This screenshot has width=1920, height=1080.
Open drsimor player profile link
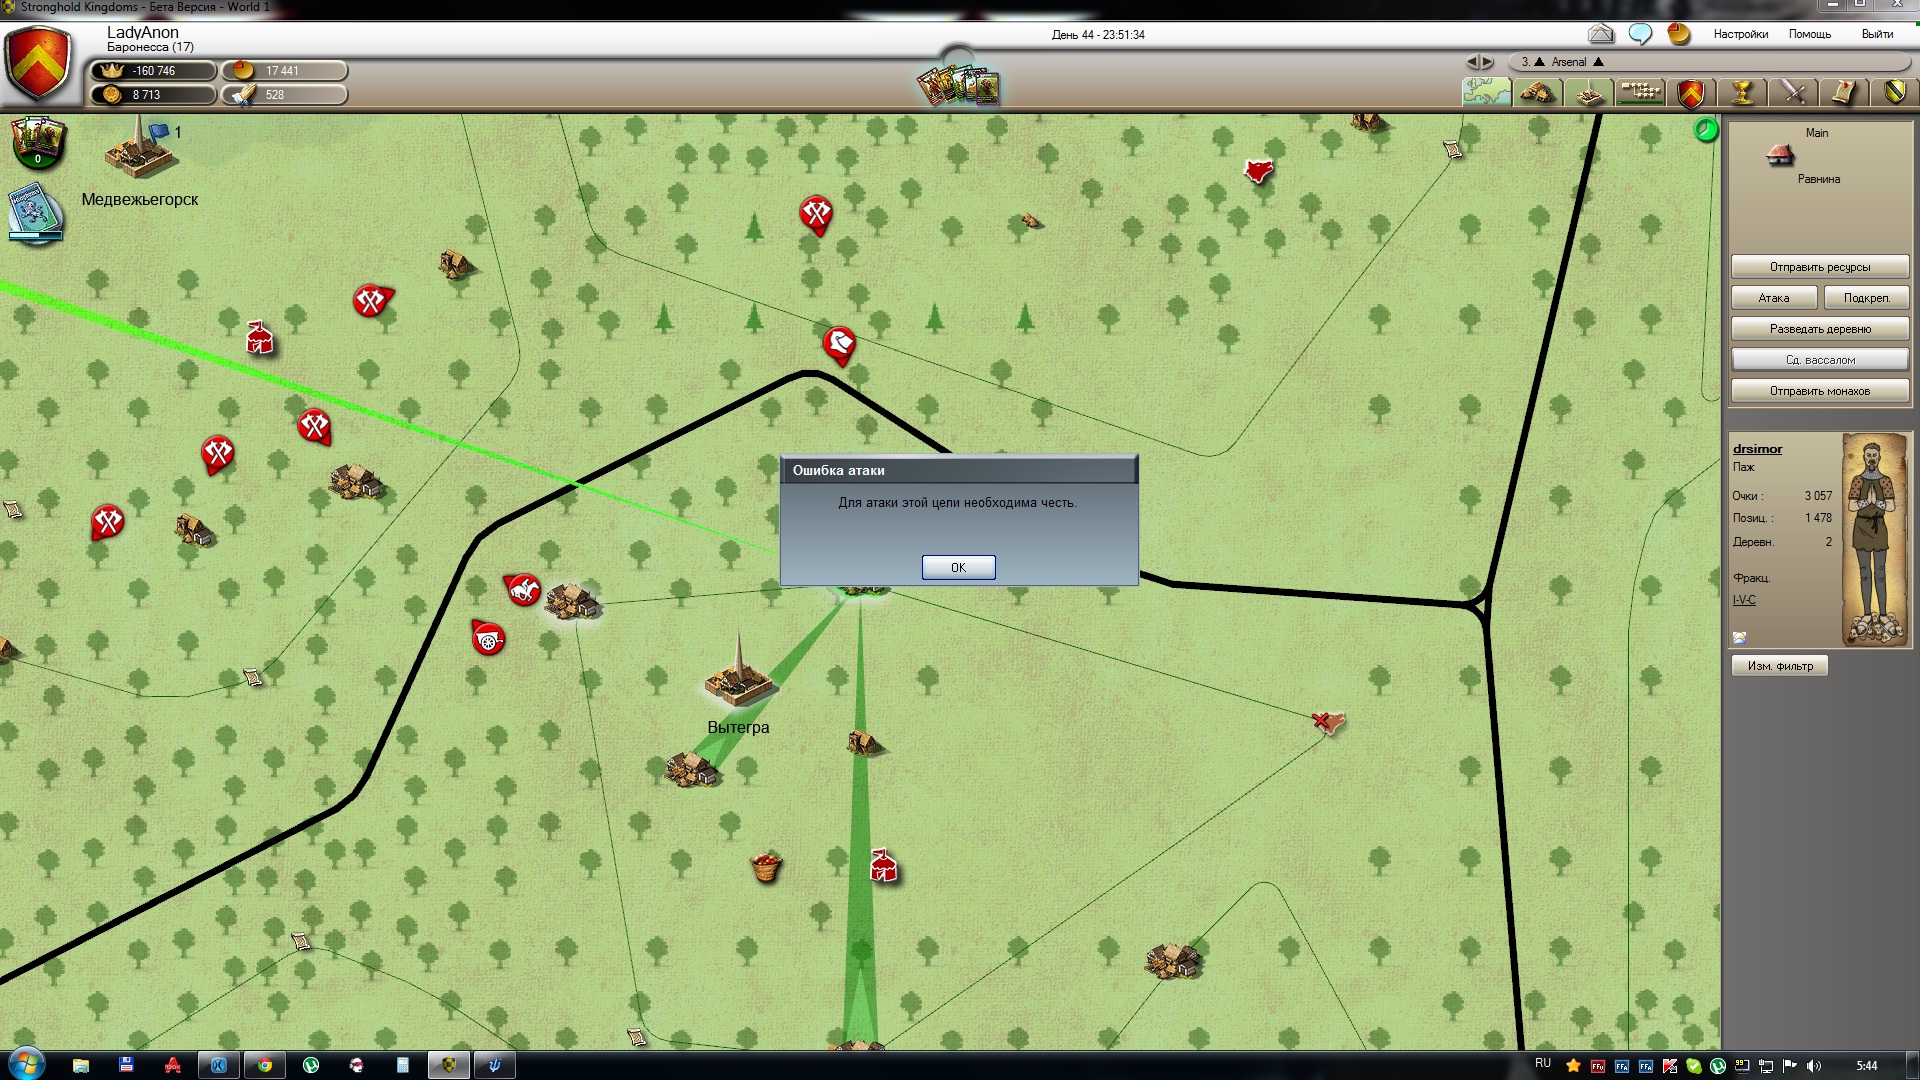[1757, 449]
